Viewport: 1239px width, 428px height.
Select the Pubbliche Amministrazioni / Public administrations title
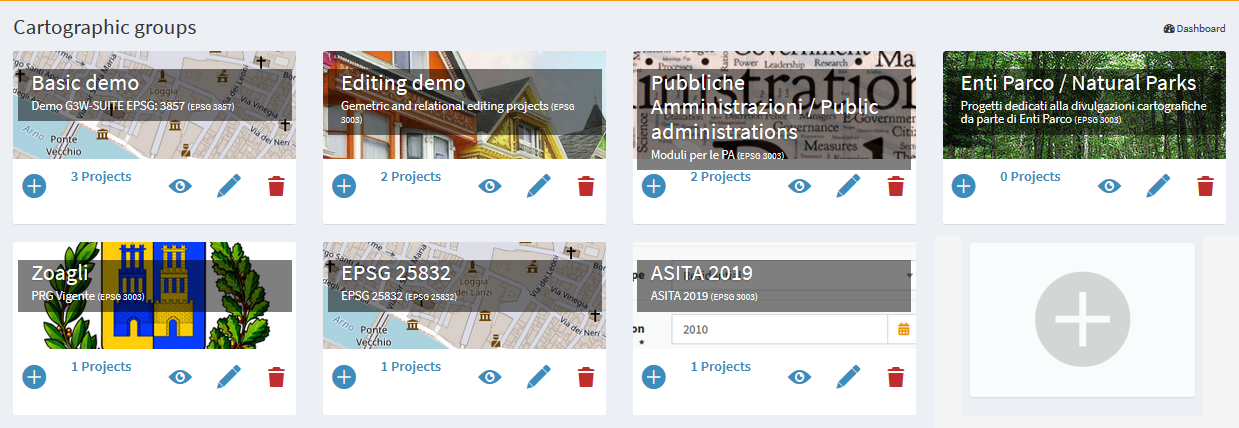click(x=765, y=106)
